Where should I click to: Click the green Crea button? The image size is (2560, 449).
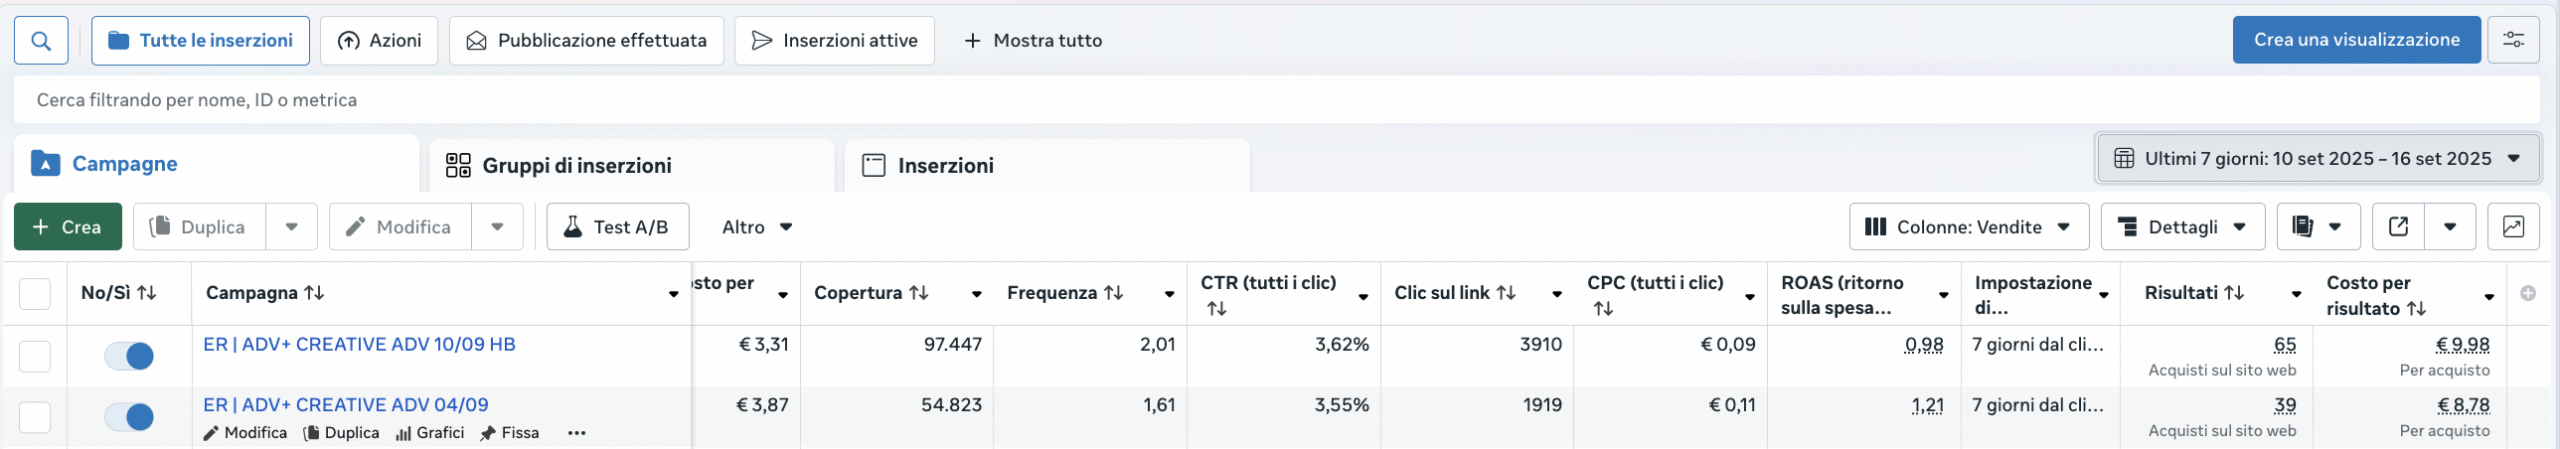pos(67,227)
